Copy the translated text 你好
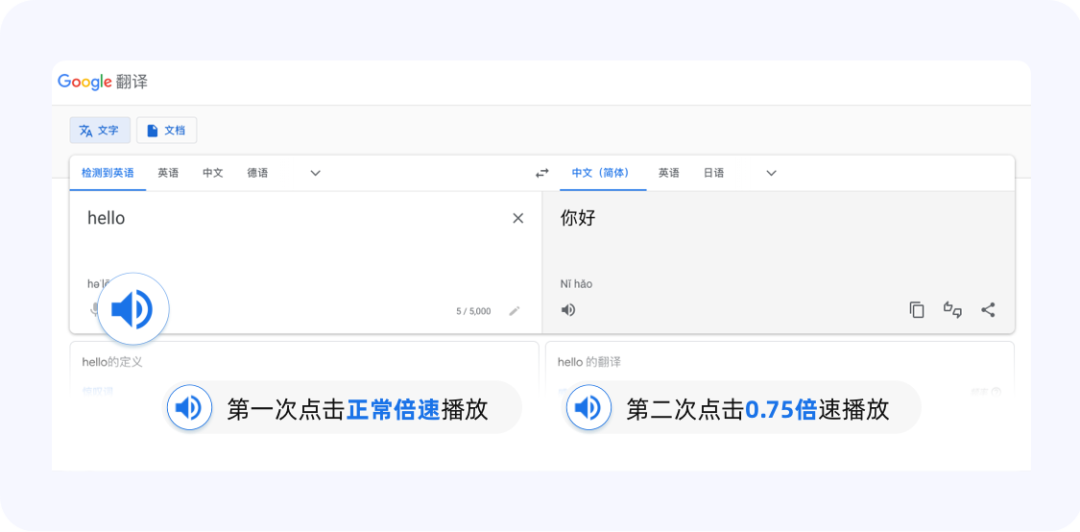Image resolution: width=1080 pixels, height=532 pixels. [917, 310]
